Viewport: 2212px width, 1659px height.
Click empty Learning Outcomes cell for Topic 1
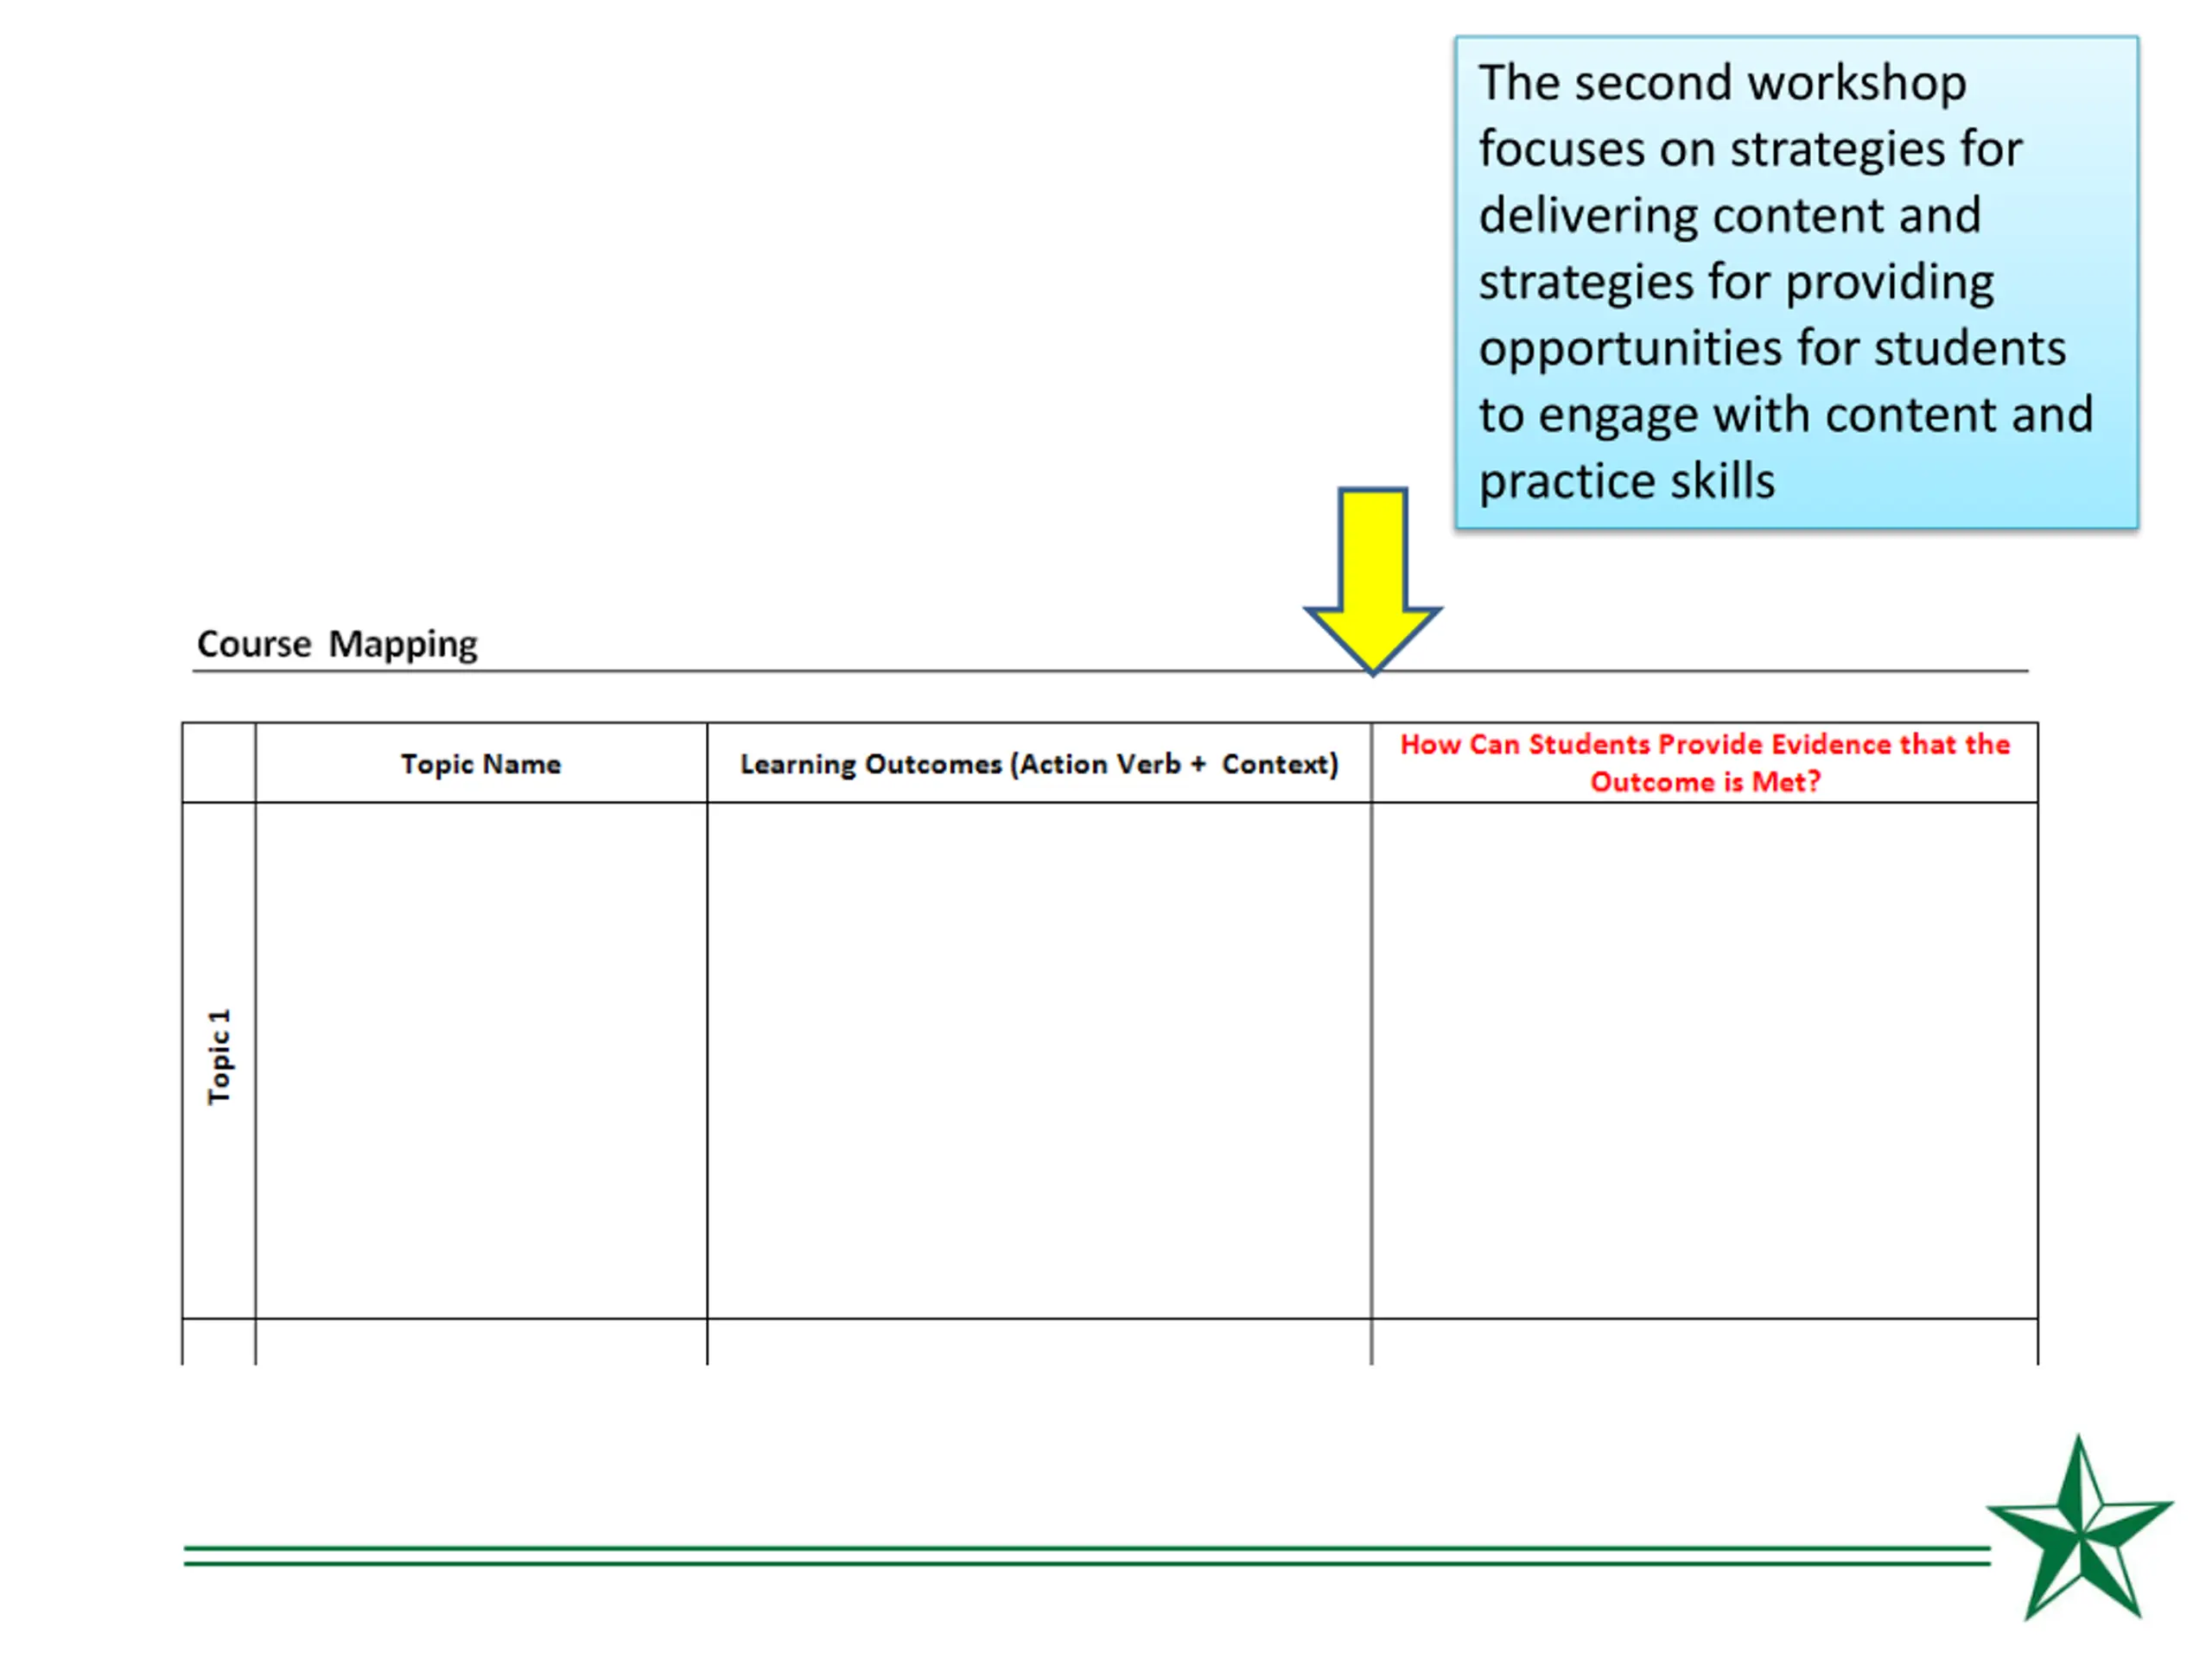pyautogui.click(x=1039, y=1060)
